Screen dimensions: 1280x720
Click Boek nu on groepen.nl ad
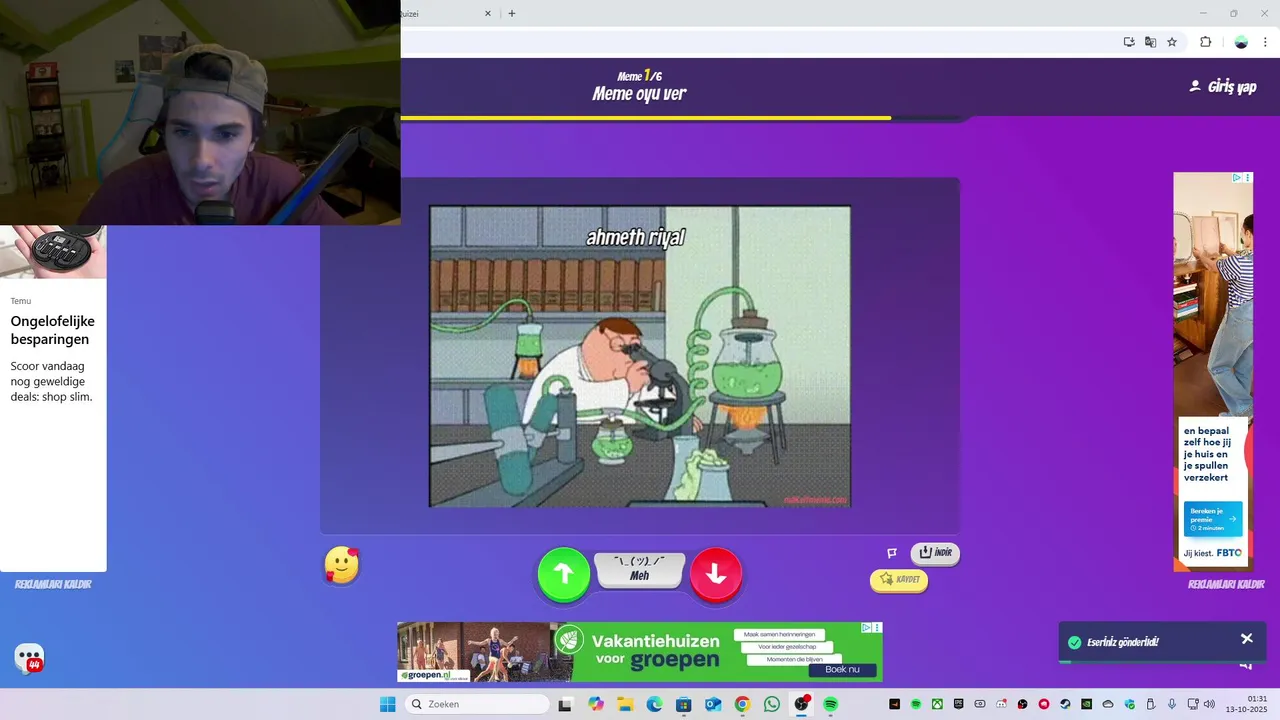click(842, 669)
